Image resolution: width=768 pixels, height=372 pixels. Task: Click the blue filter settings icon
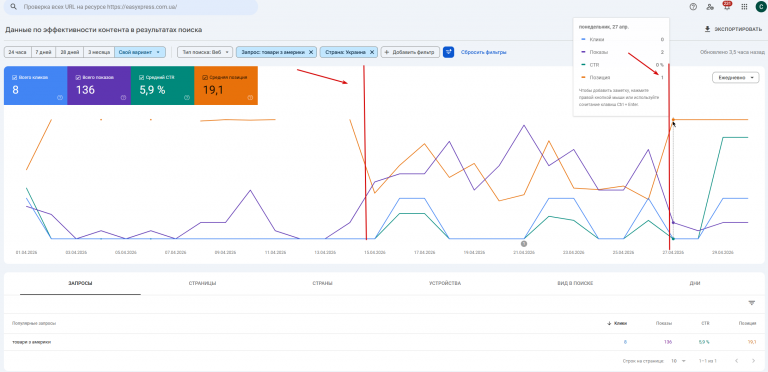[x=448, y=52]
